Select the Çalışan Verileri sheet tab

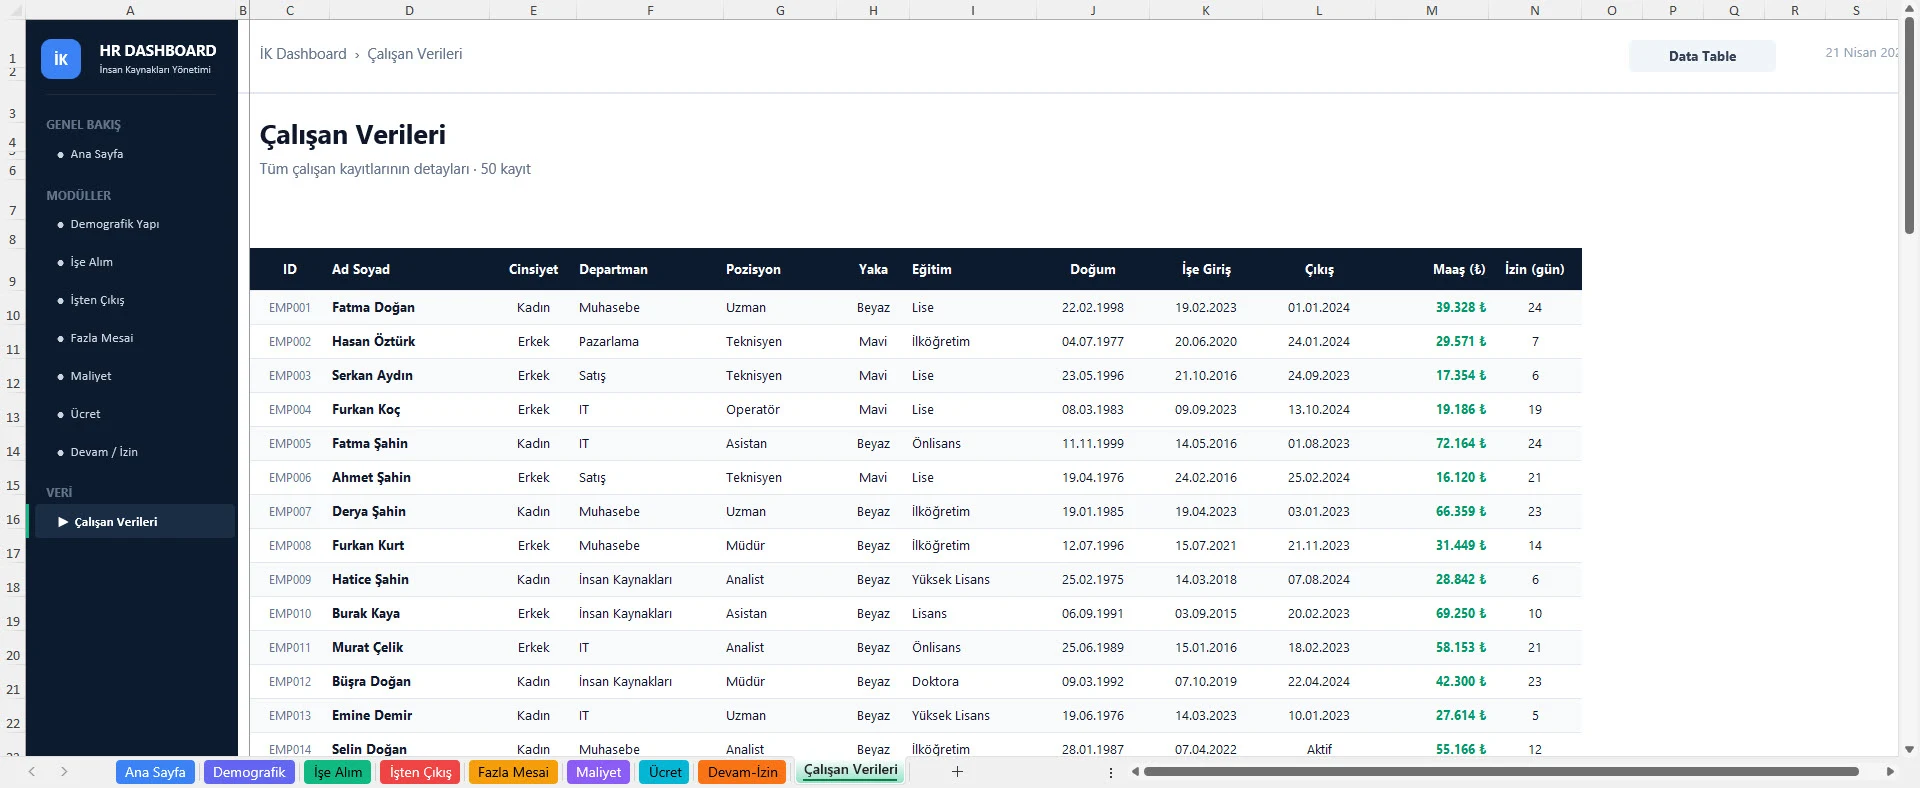(851, 770)
